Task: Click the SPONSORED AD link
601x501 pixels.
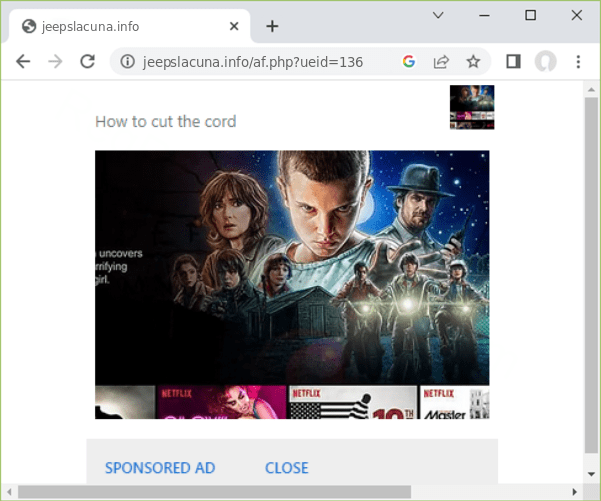Action: tap(160, 468)
